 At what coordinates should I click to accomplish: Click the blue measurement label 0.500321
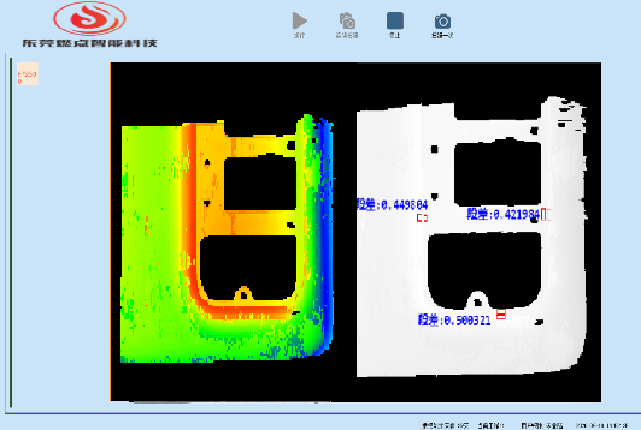454,320
